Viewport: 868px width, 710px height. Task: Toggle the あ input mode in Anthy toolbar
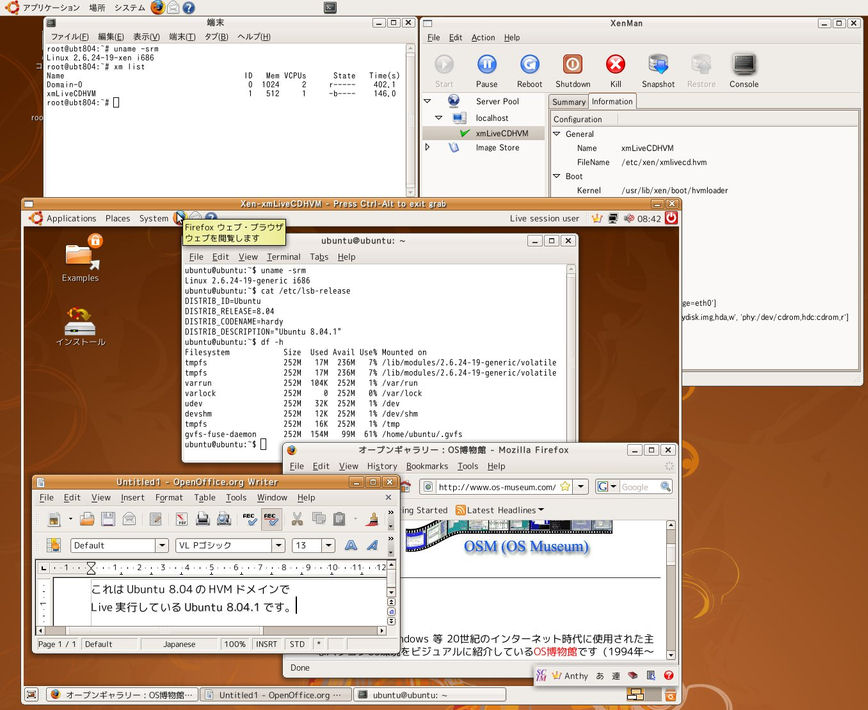(600, 675)
